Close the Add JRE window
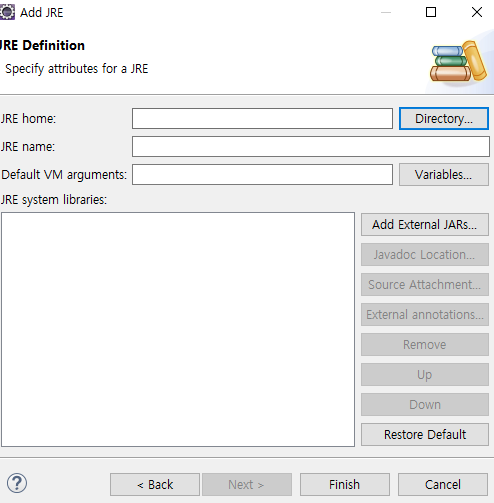This screenshot has width=494, height=503. coord(477,12)
